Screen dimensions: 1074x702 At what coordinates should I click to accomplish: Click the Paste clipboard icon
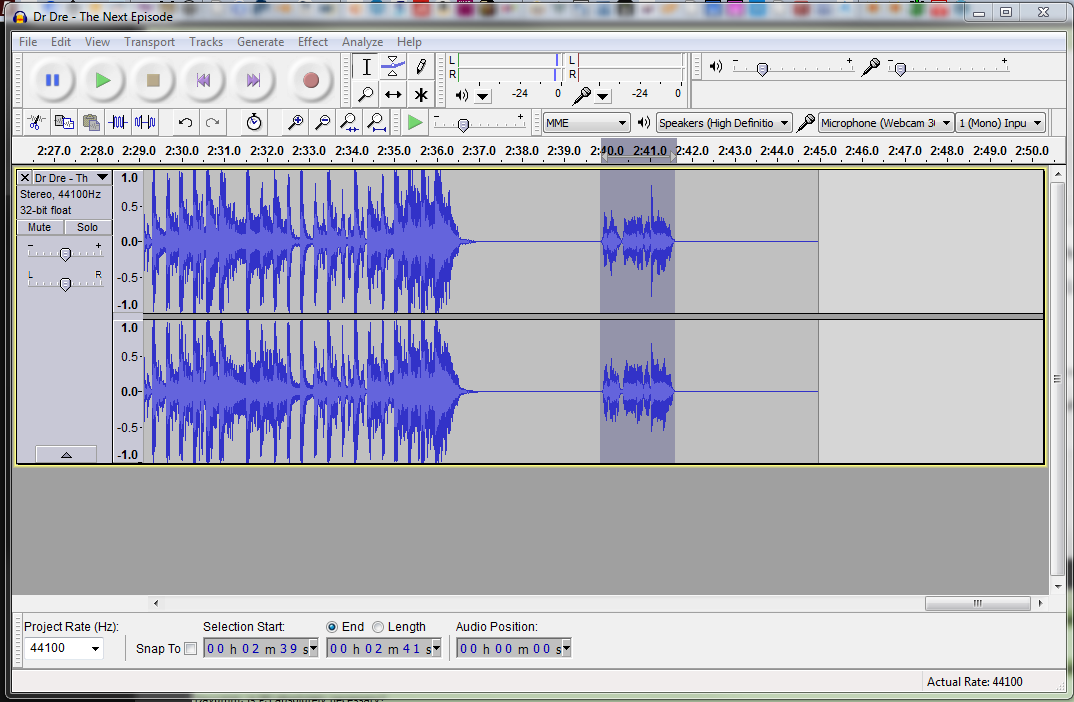[x=90, y=123]
